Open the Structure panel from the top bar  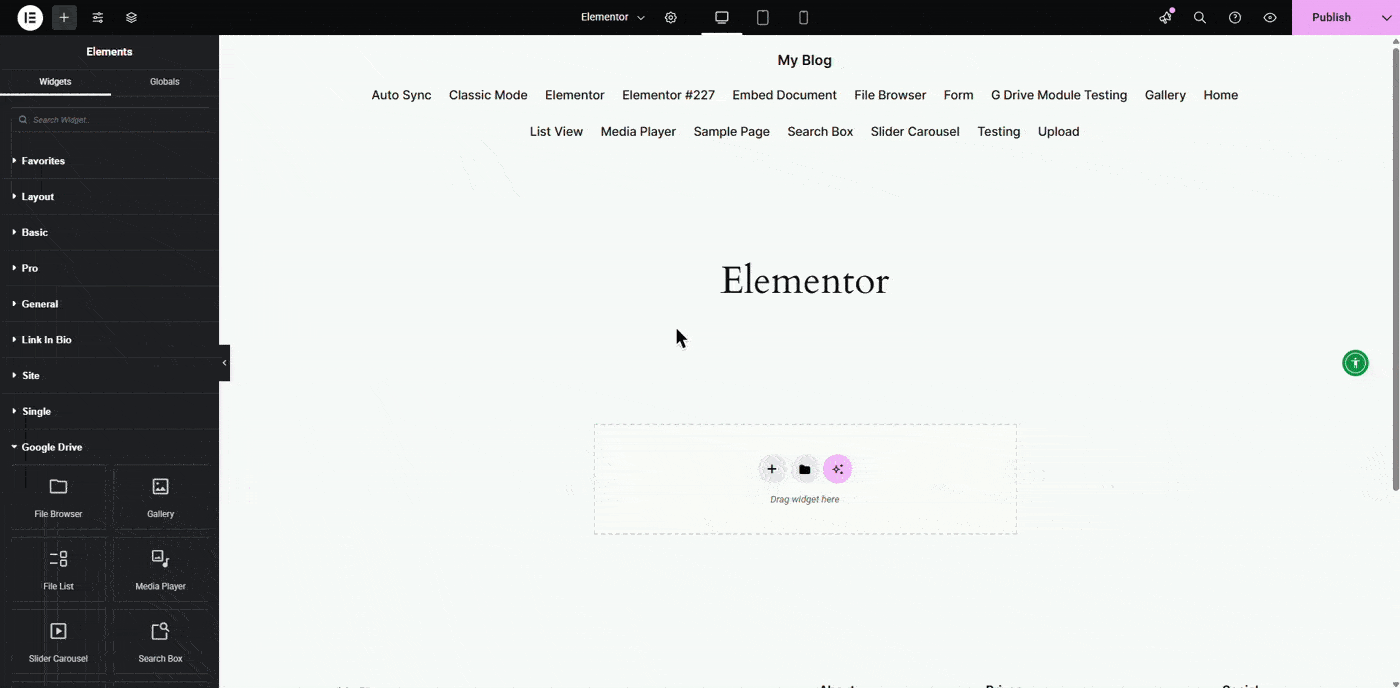(129, 17)
